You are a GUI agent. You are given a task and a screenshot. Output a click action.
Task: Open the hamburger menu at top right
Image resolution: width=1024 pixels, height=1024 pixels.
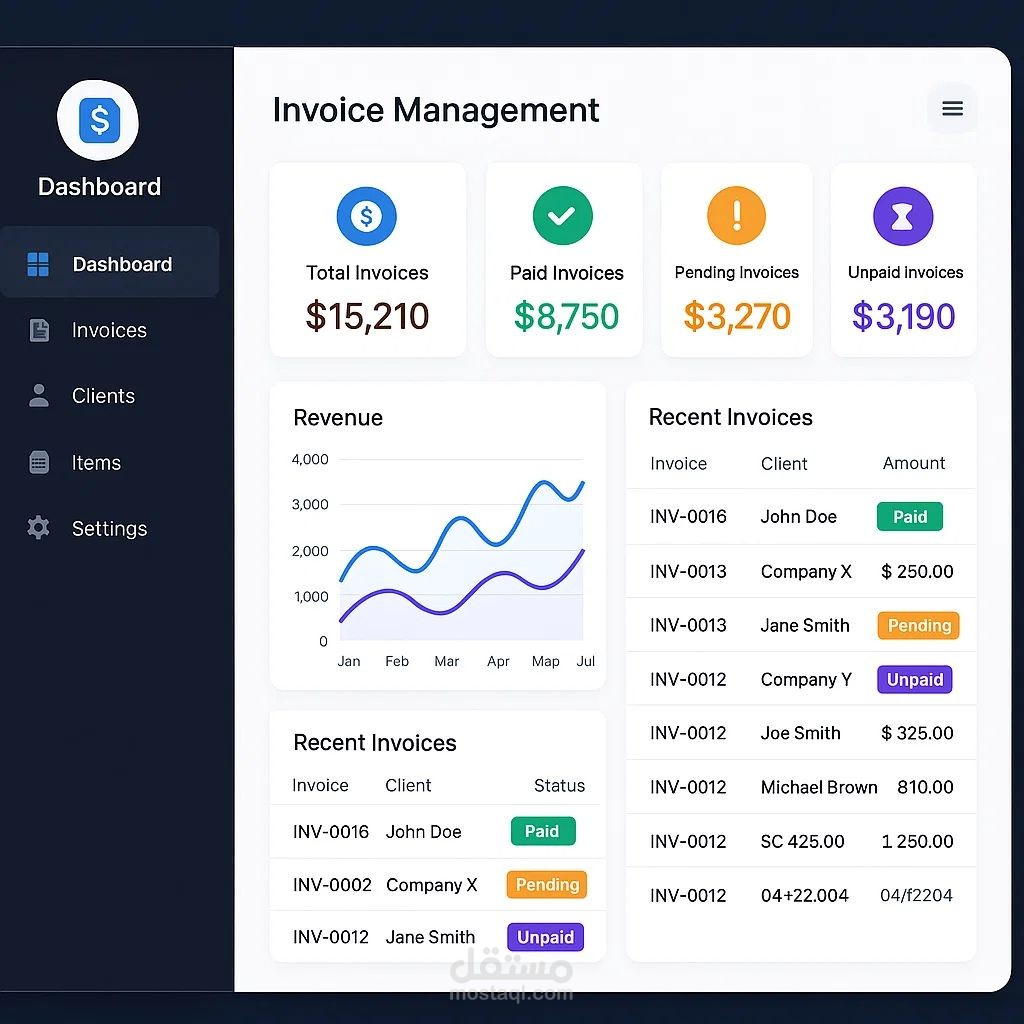[952, 108]
